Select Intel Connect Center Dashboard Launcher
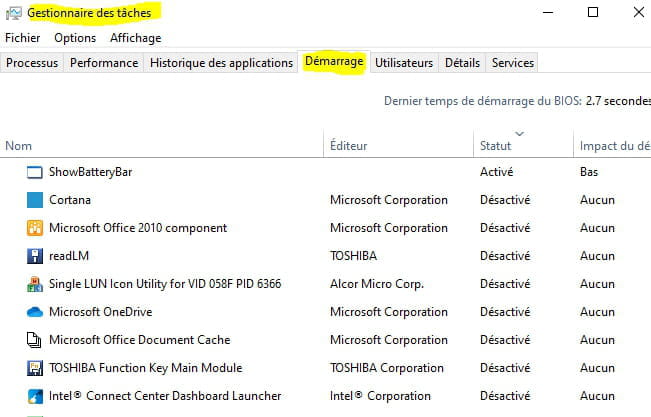Image resolution: width=651 pixels, height=417 pixels. click(165, 396)
